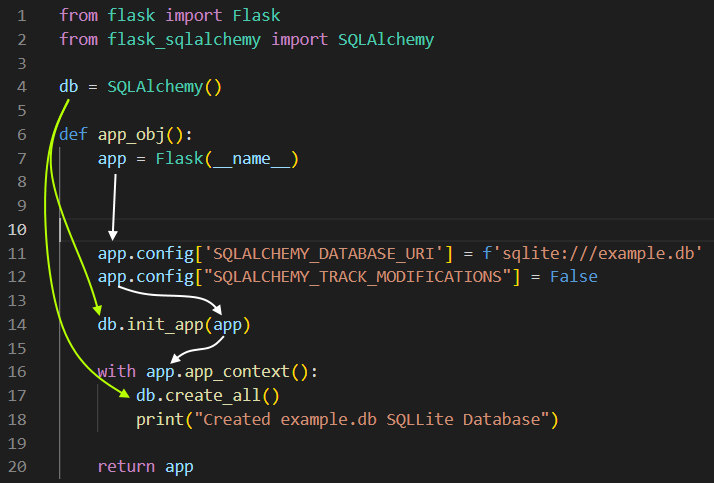Click the Flask(__name__) constructor call
Image resolution: width=714 pixels, height=483 pixels.
(227, 158)
